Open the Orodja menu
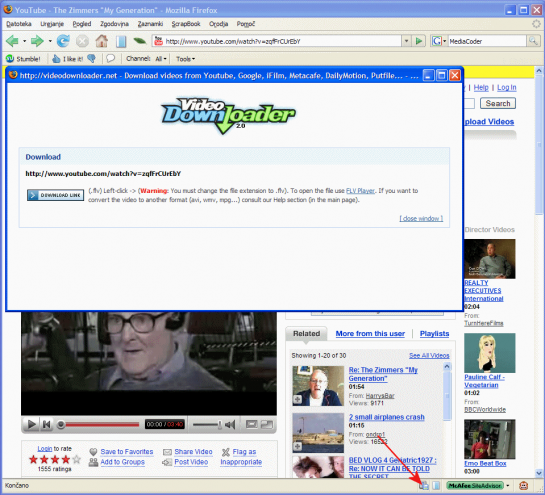545x495 pixels. 219,24
